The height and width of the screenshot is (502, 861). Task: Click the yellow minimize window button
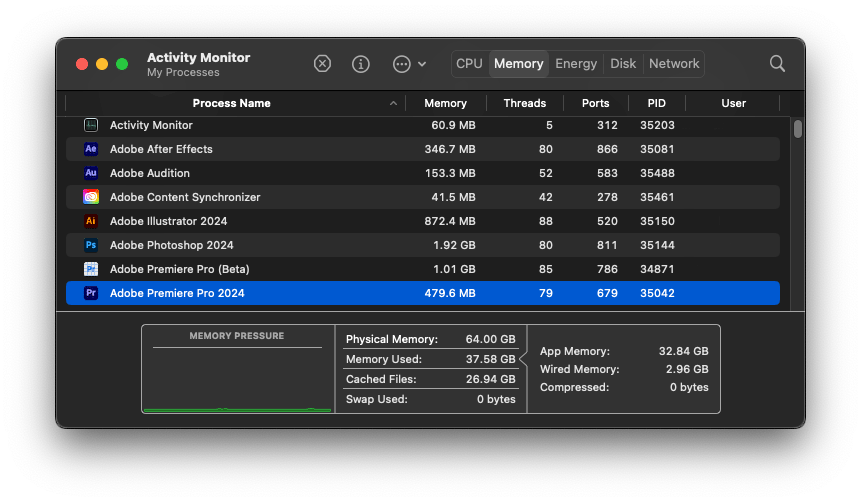102,64
